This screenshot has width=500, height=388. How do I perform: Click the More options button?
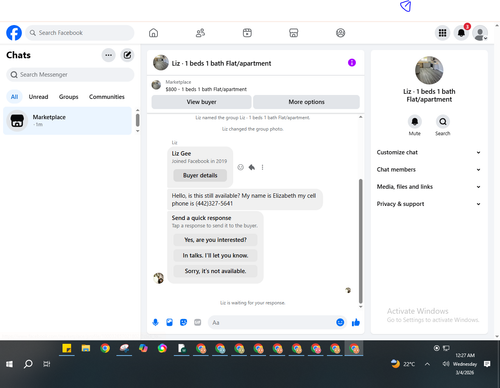(x=306, y=102)
